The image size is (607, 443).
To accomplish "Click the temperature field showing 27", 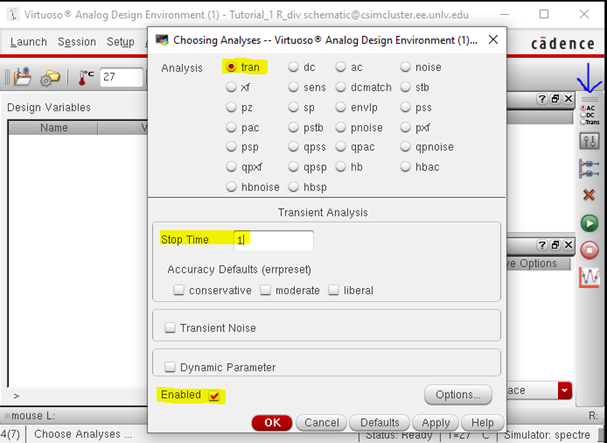I will click(121, 77).
